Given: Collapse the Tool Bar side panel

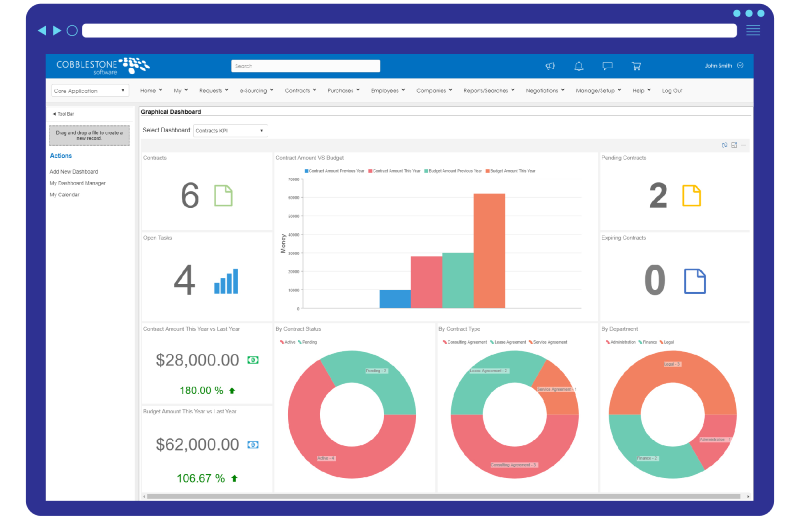Looking at the screenshot, I should point(63,114).
